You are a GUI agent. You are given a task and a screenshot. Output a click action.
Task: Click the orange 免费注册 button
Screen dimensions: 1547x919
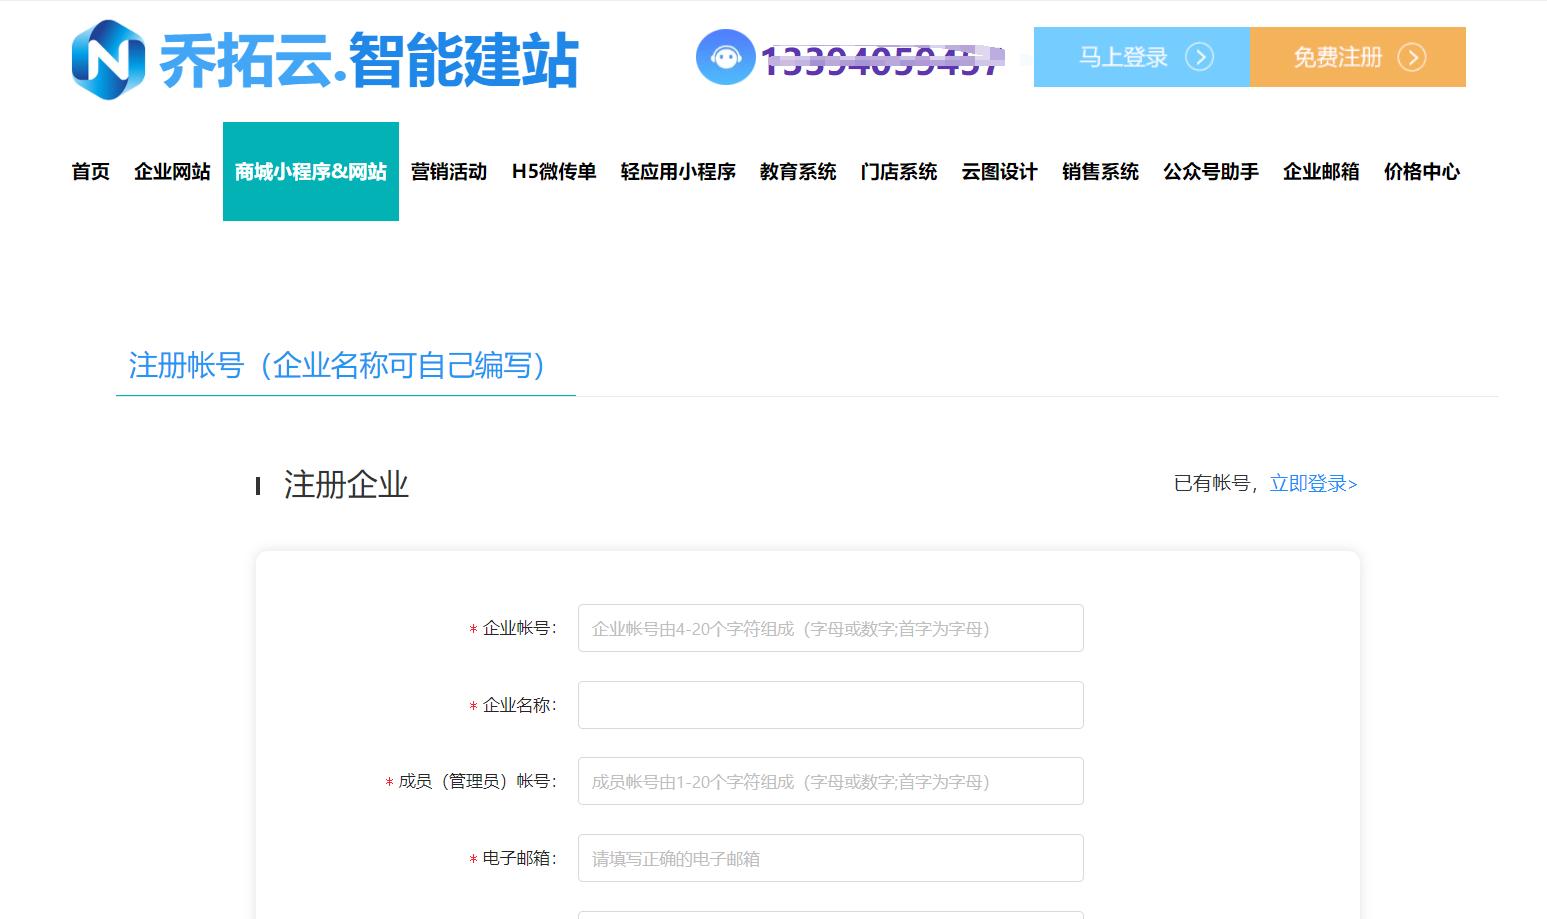[1357, 58]
